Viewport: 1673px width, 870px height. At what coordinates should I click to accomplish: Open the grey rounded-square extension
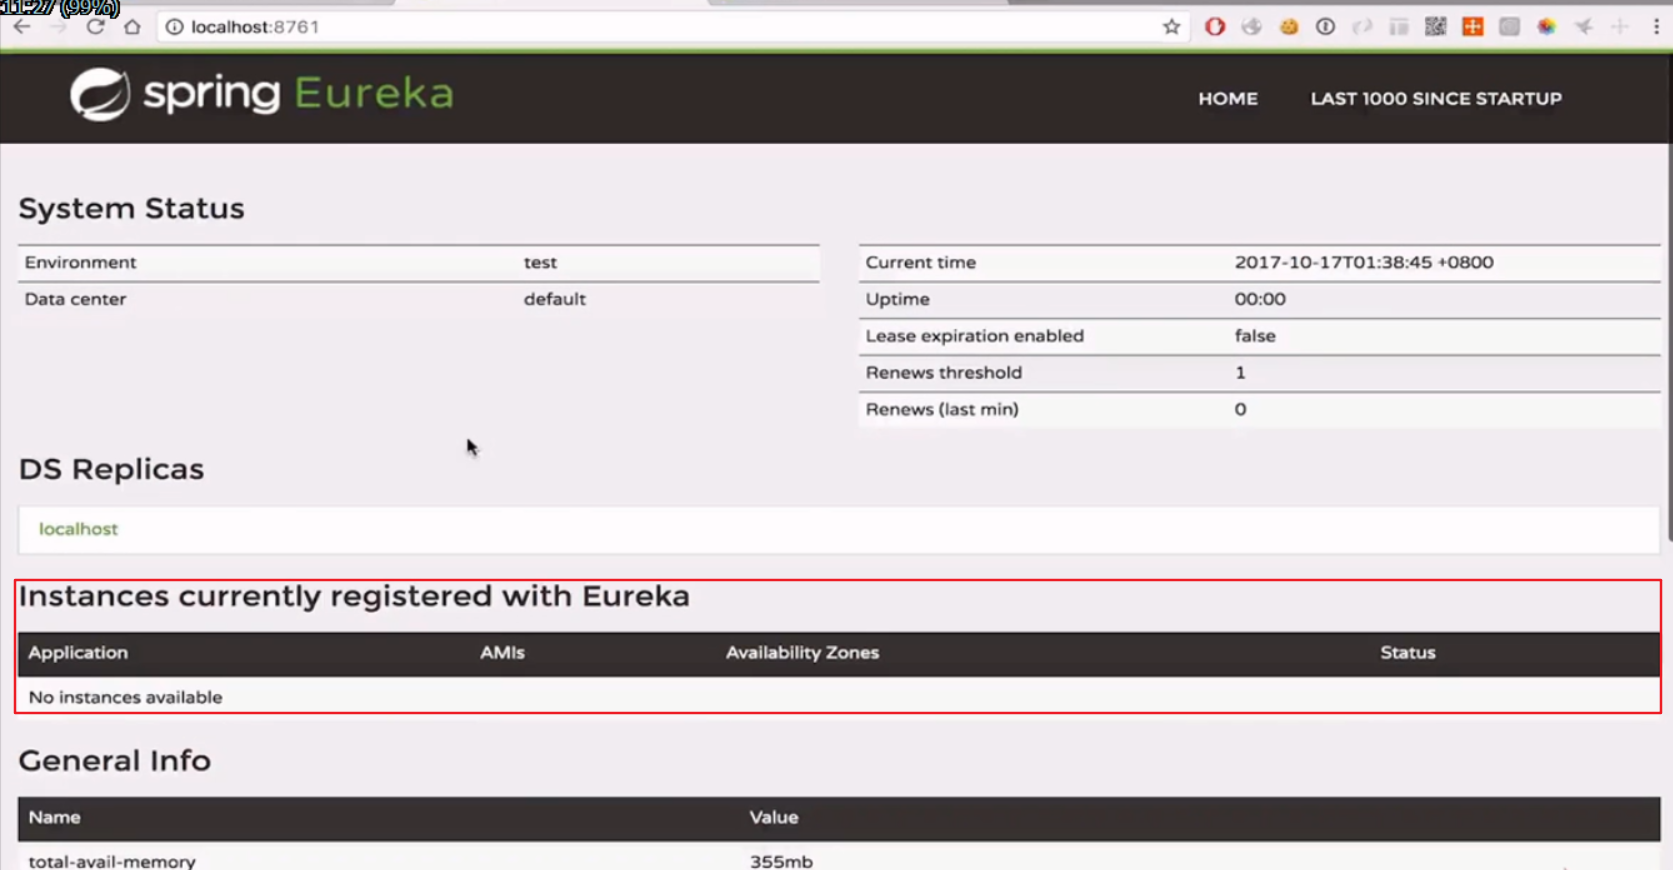tap(1509, 27)
